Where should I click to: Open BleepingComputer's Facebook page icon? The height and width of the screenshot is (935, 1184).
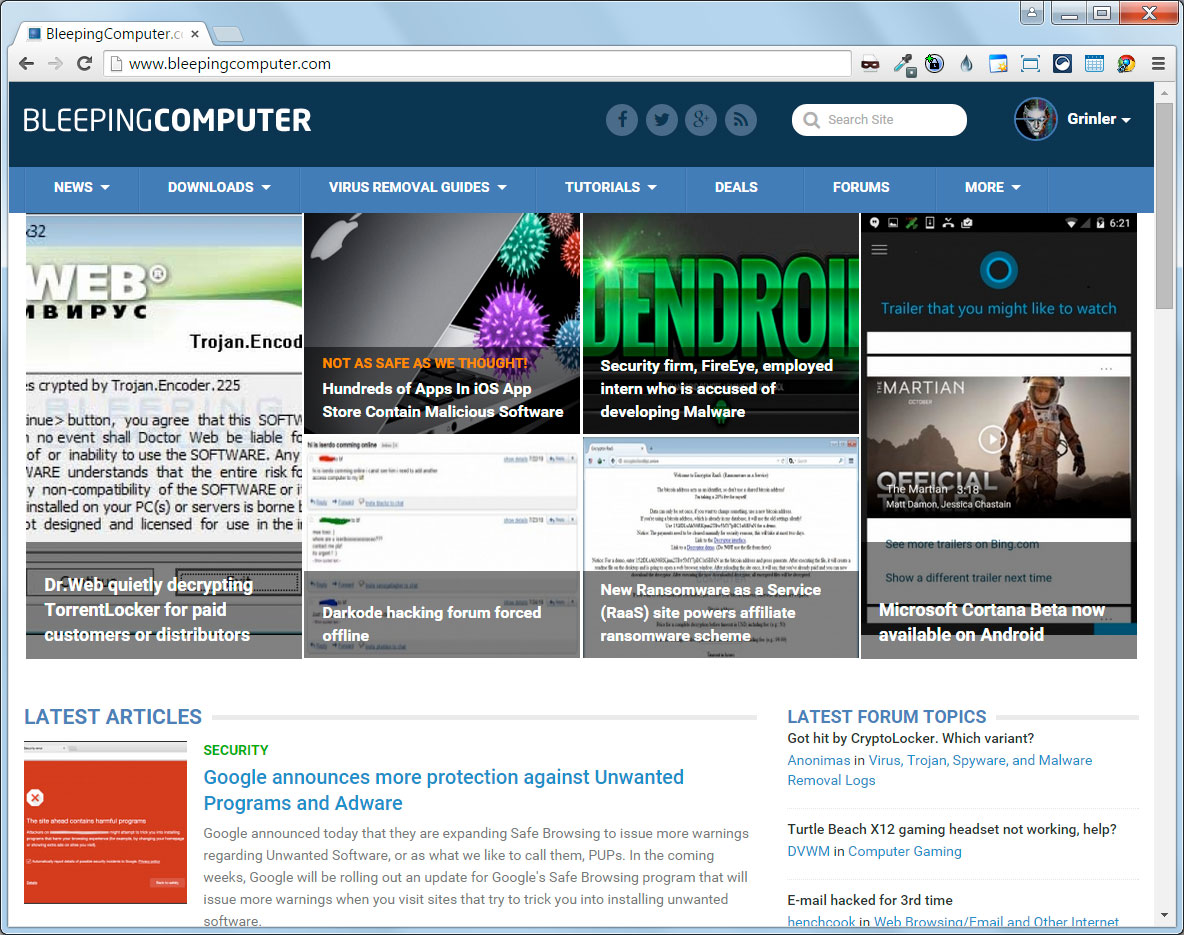621,119
